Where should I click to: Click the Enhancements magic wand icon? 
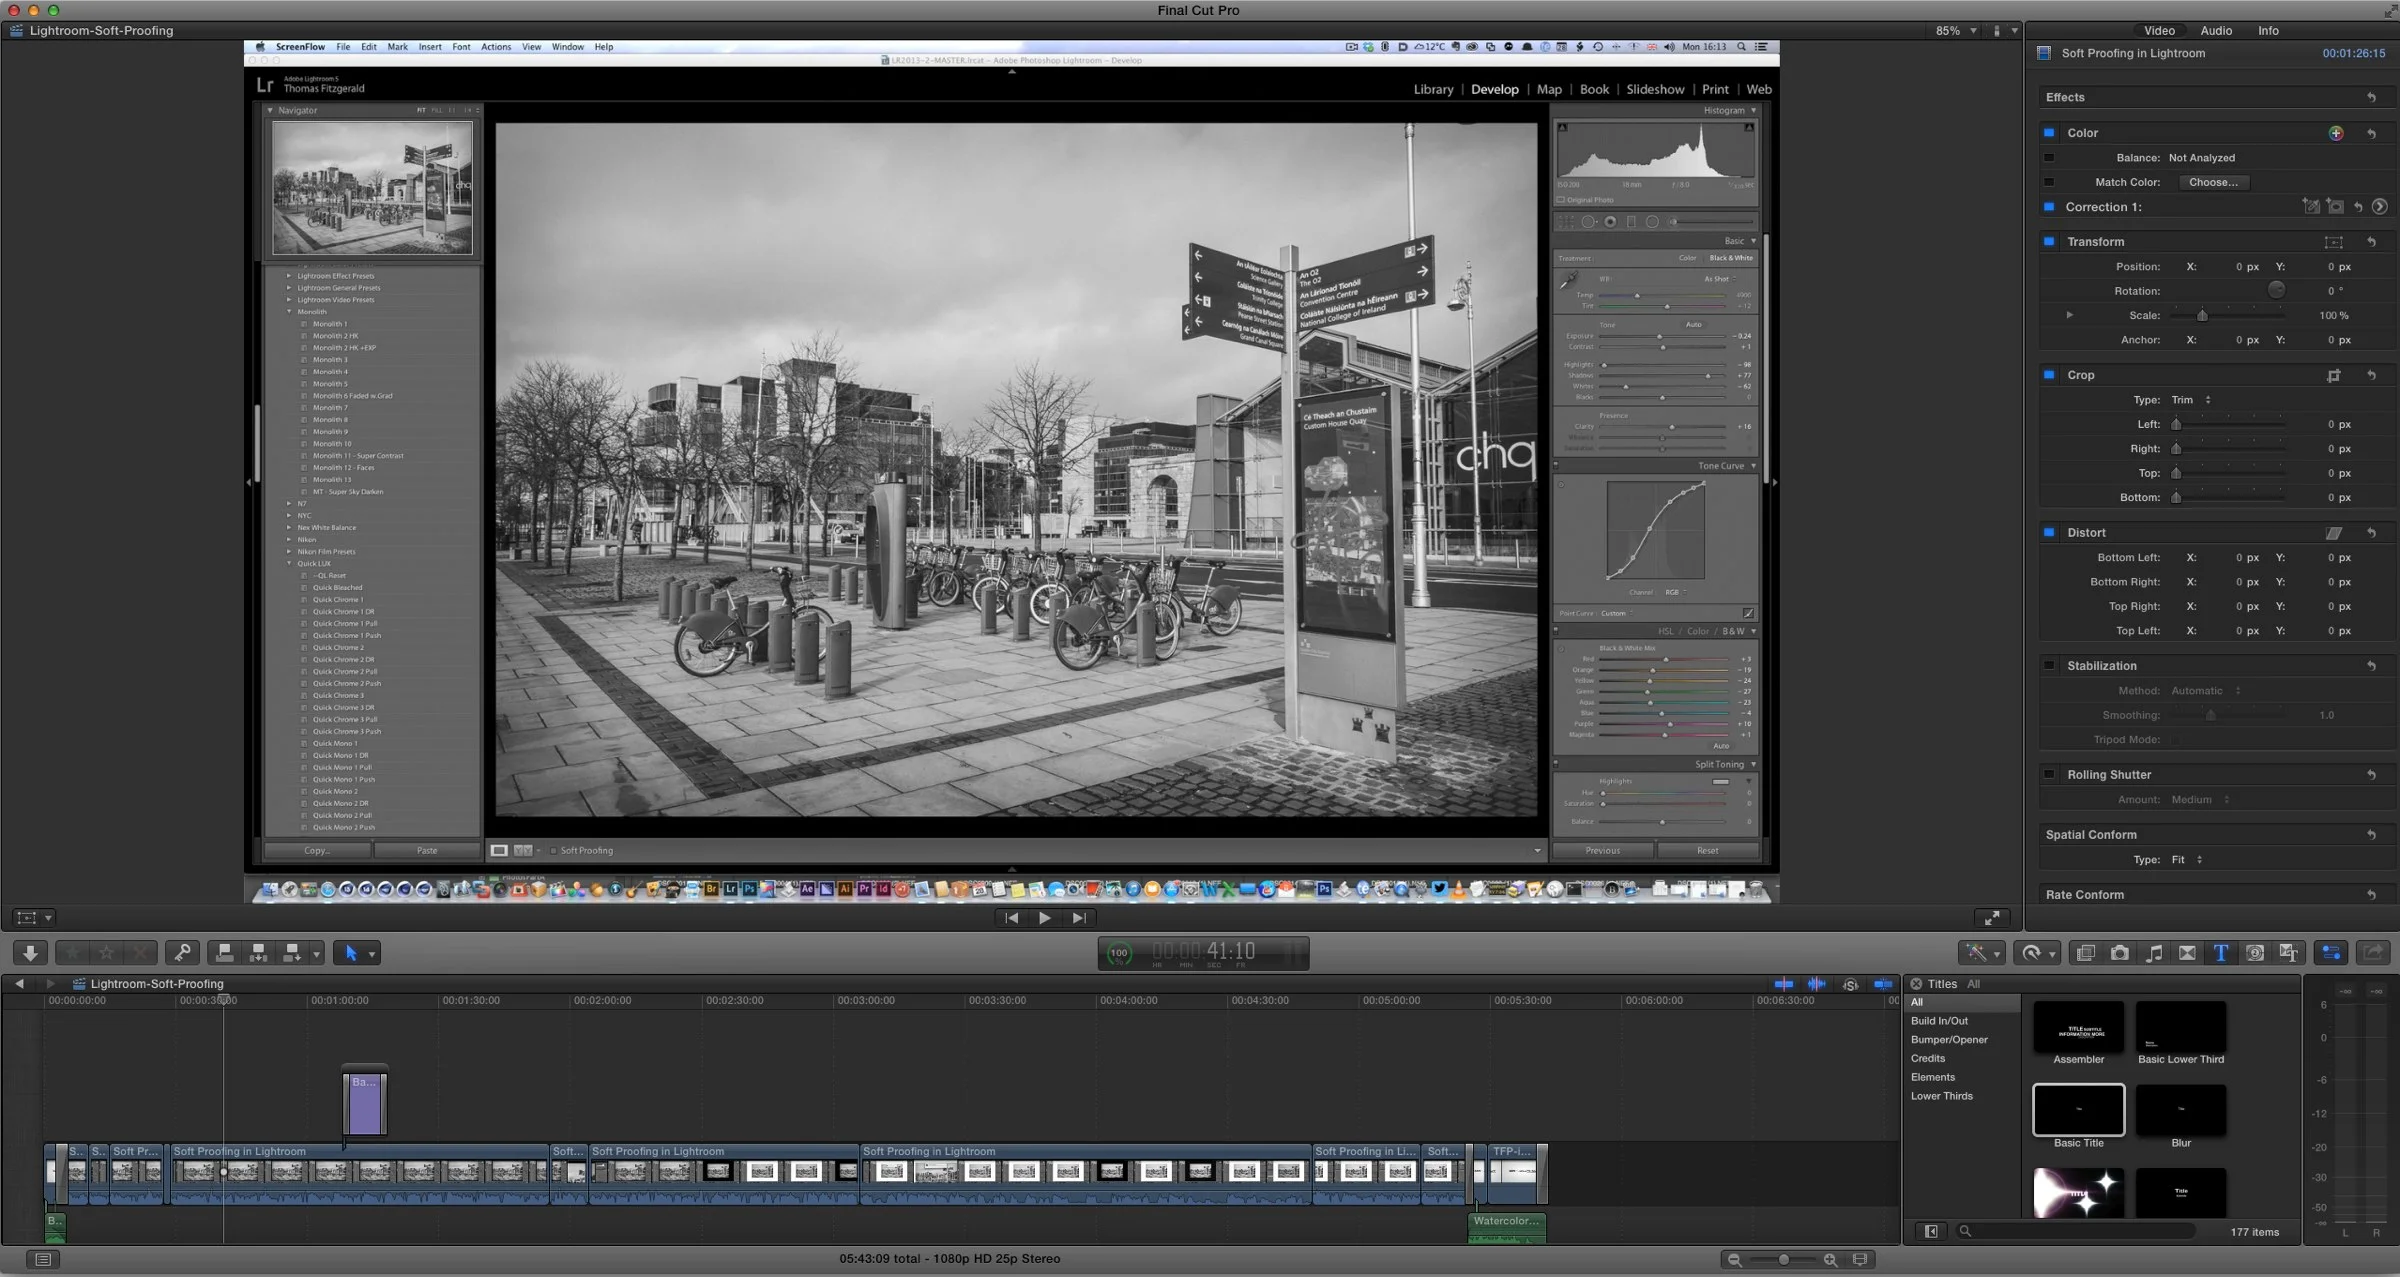(x=1977, y=953)
